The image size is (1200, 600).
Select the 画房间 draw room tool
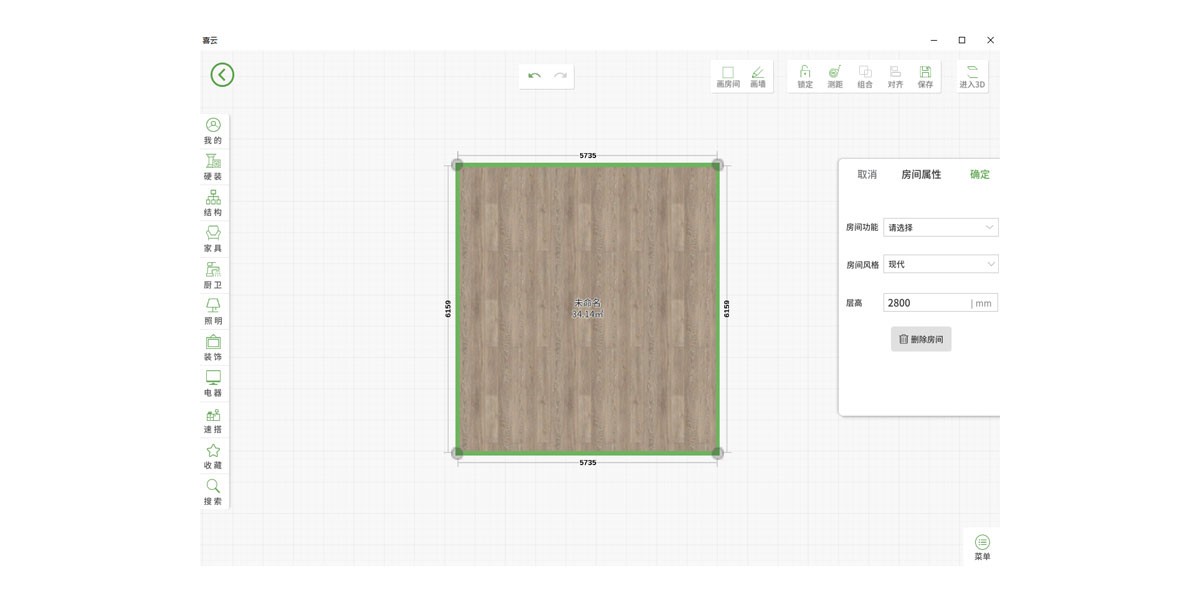(728, 77)
